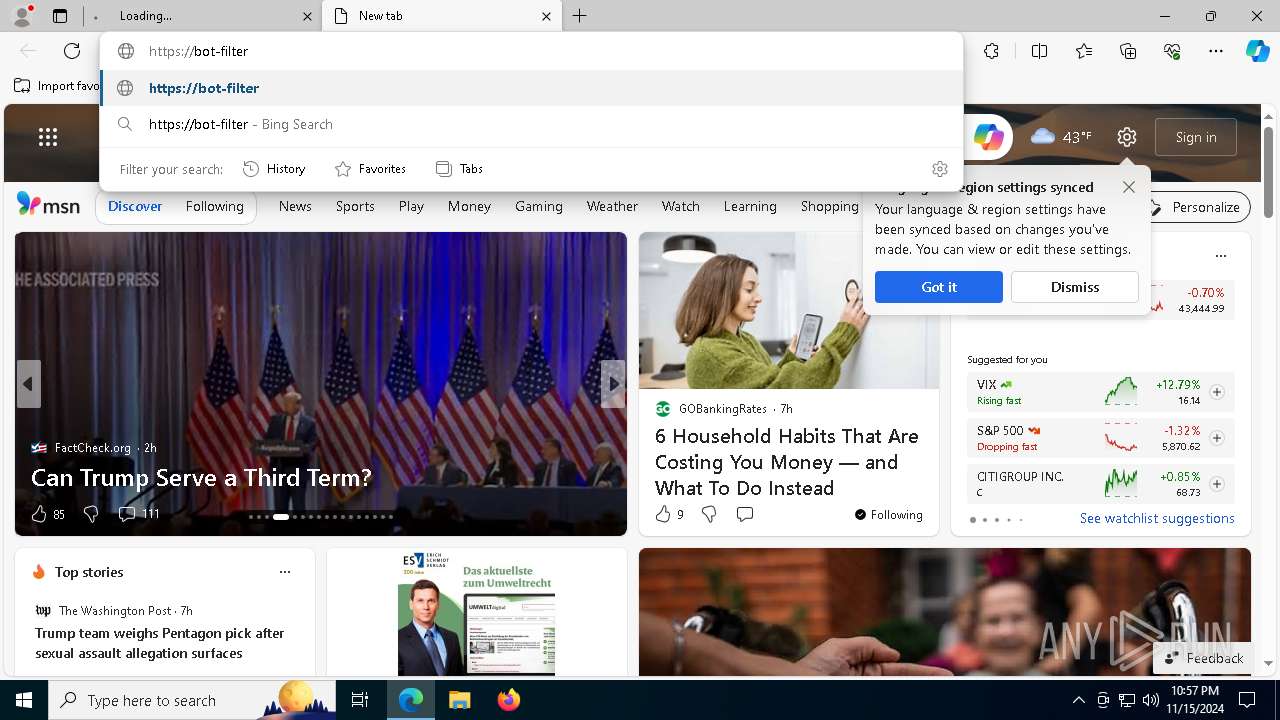Filter search by Tabs
This screenshot has height=720, width=1280.
[460, 169]
